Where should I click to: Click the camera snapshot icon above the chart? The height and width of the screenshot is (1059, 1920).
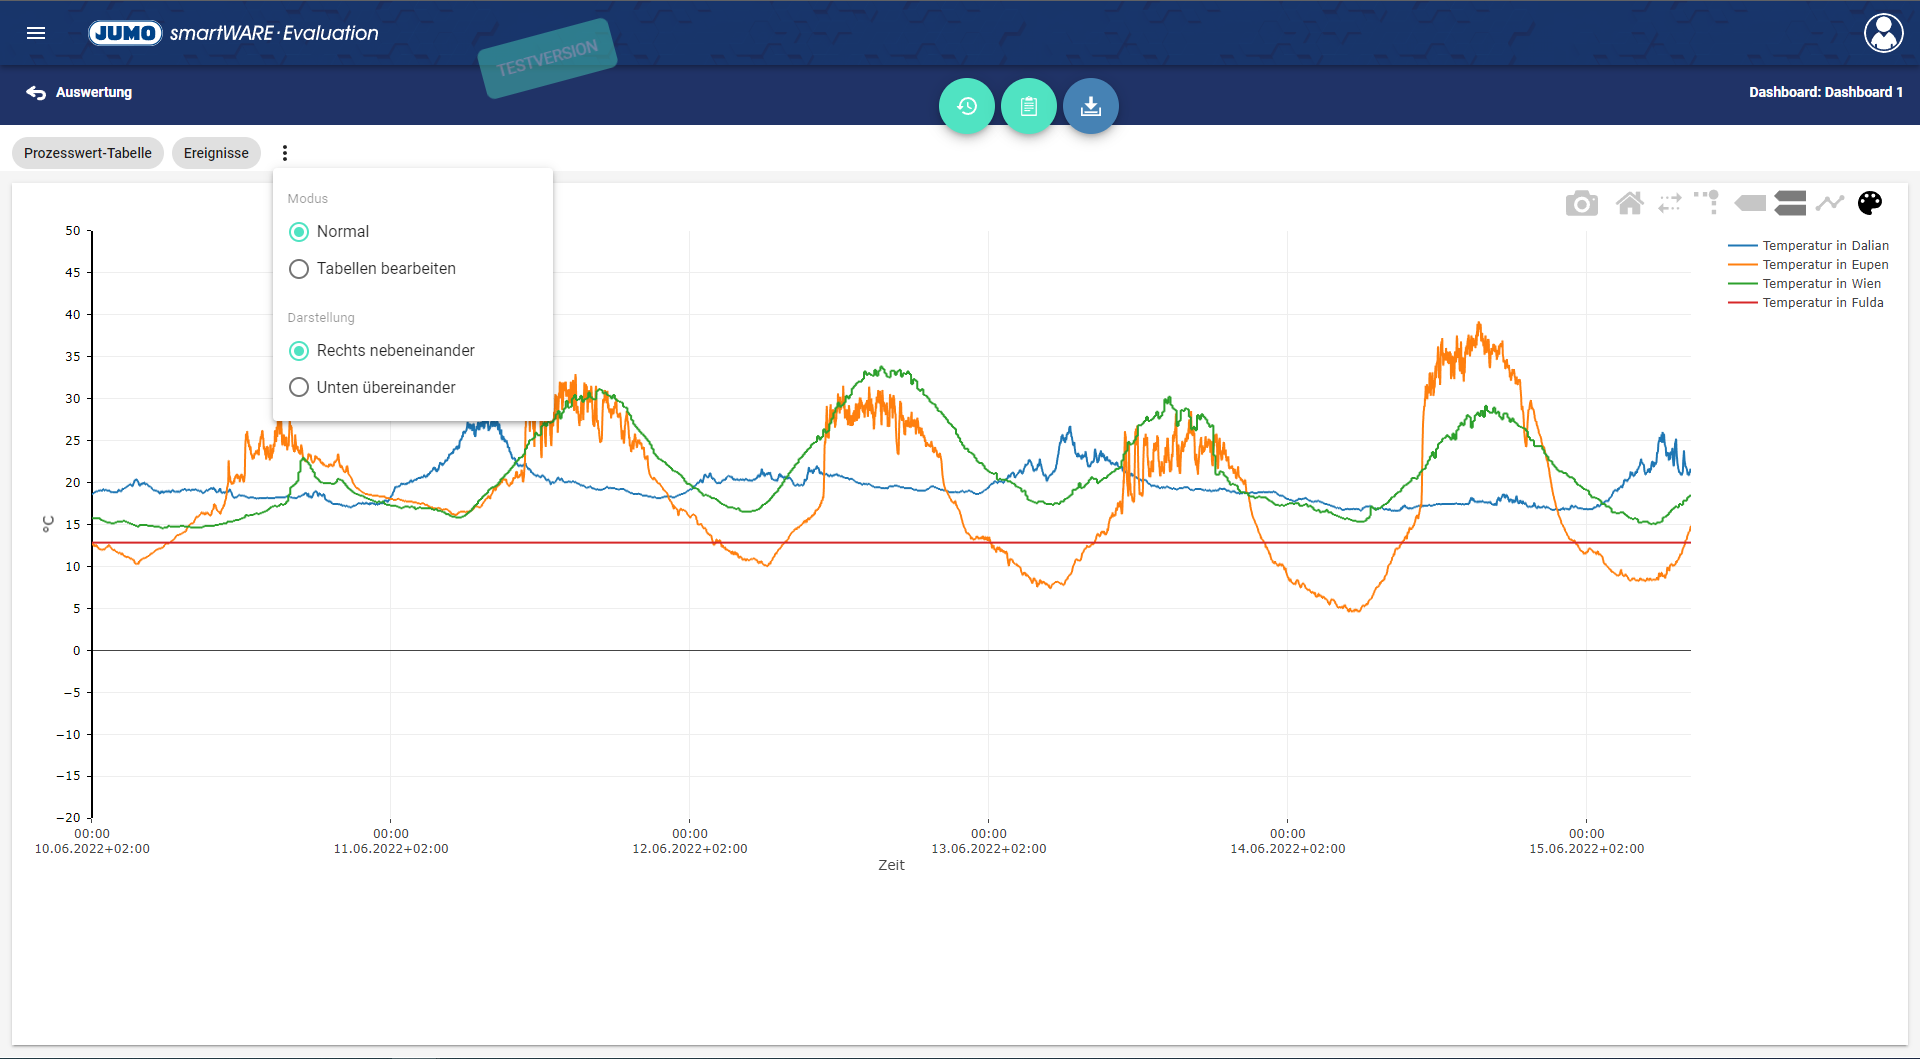(x=1581, y=204)
